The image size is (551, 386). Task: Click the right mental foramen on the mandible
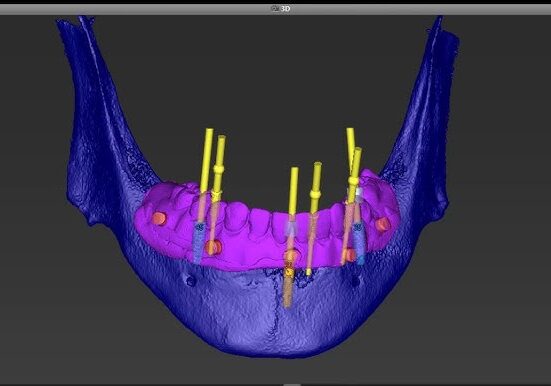(356, 281)
